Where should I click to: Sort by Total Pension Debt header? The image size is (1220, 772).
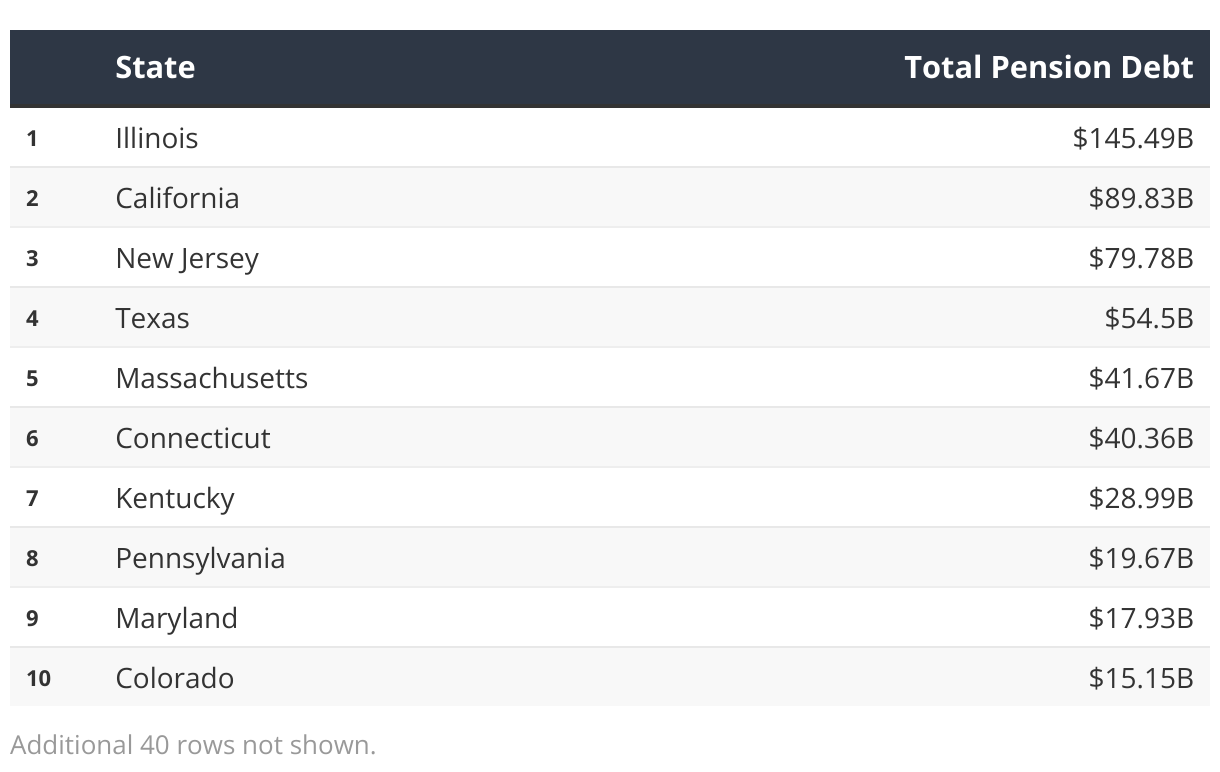(1048, 67)
